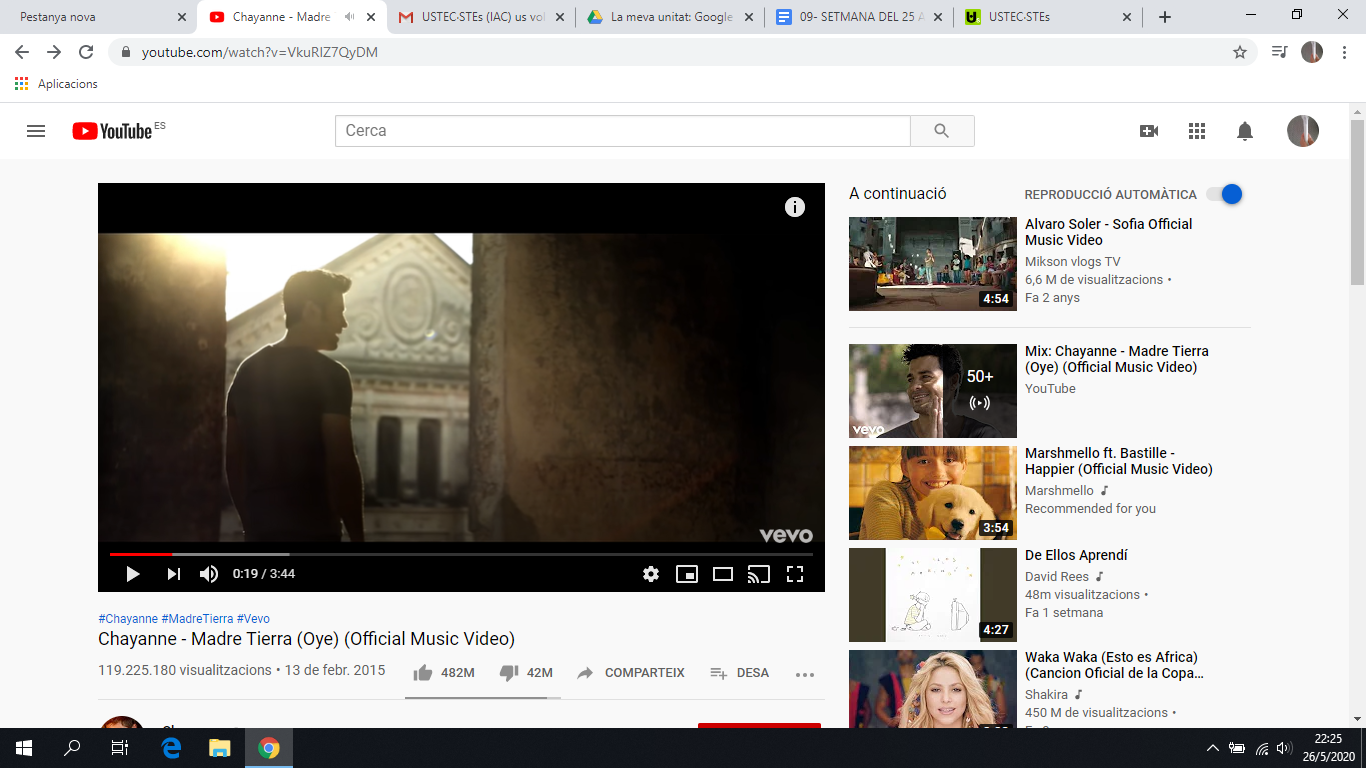Open video settings gear
The width and height of the screenshot is (1366, 768).
(x=651, y=574)
